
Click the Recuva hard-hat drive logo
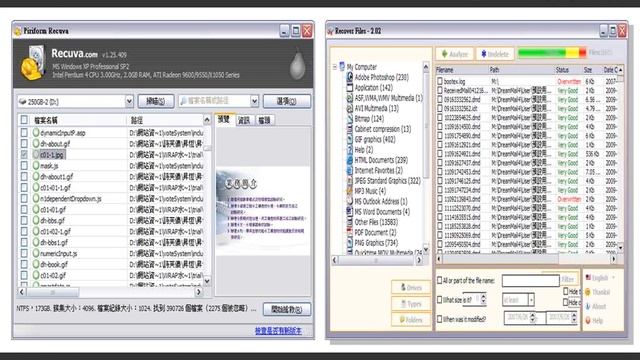click(x=33, y=63)
